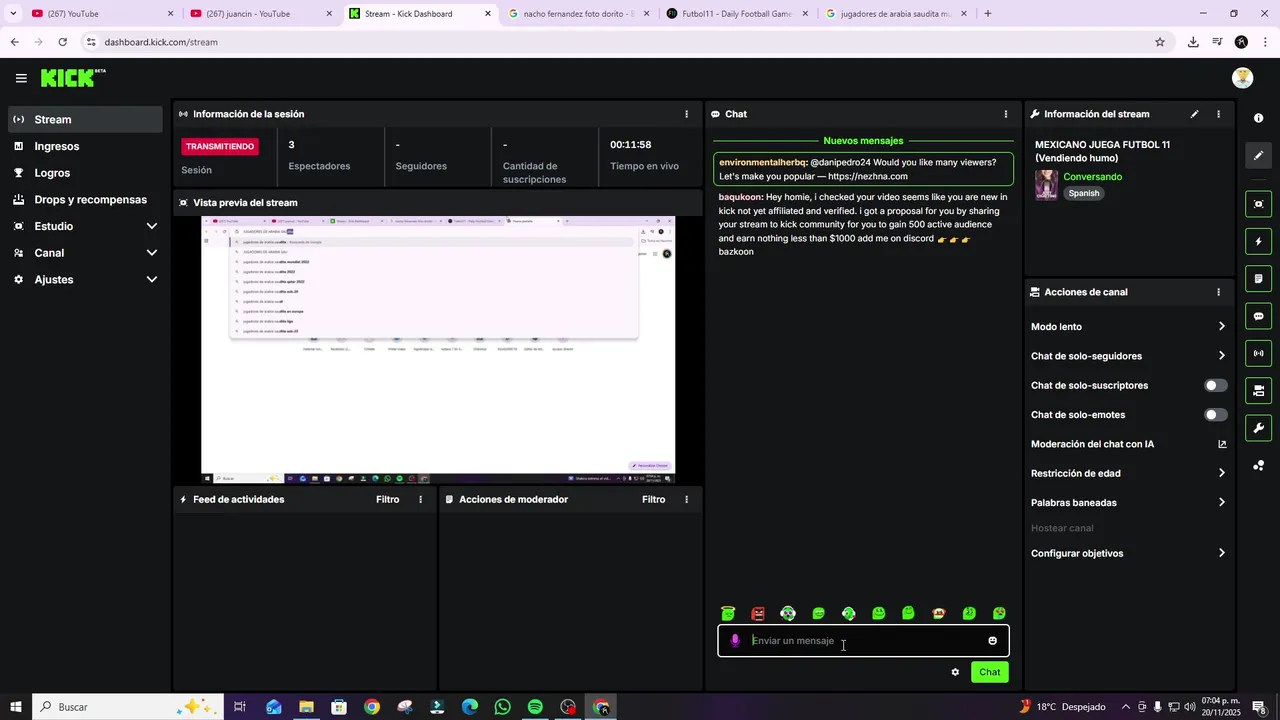Insert the angel halo emote

pos(728,613)
